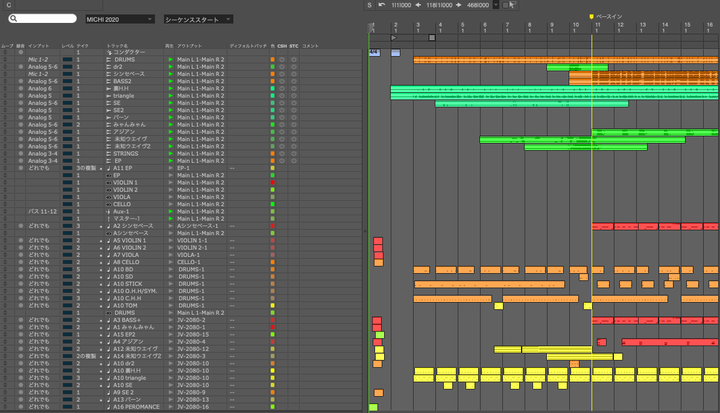Select the pointer tool icon in toolbar
Viewport: 720px width, 413px height.
pos(511,5)
